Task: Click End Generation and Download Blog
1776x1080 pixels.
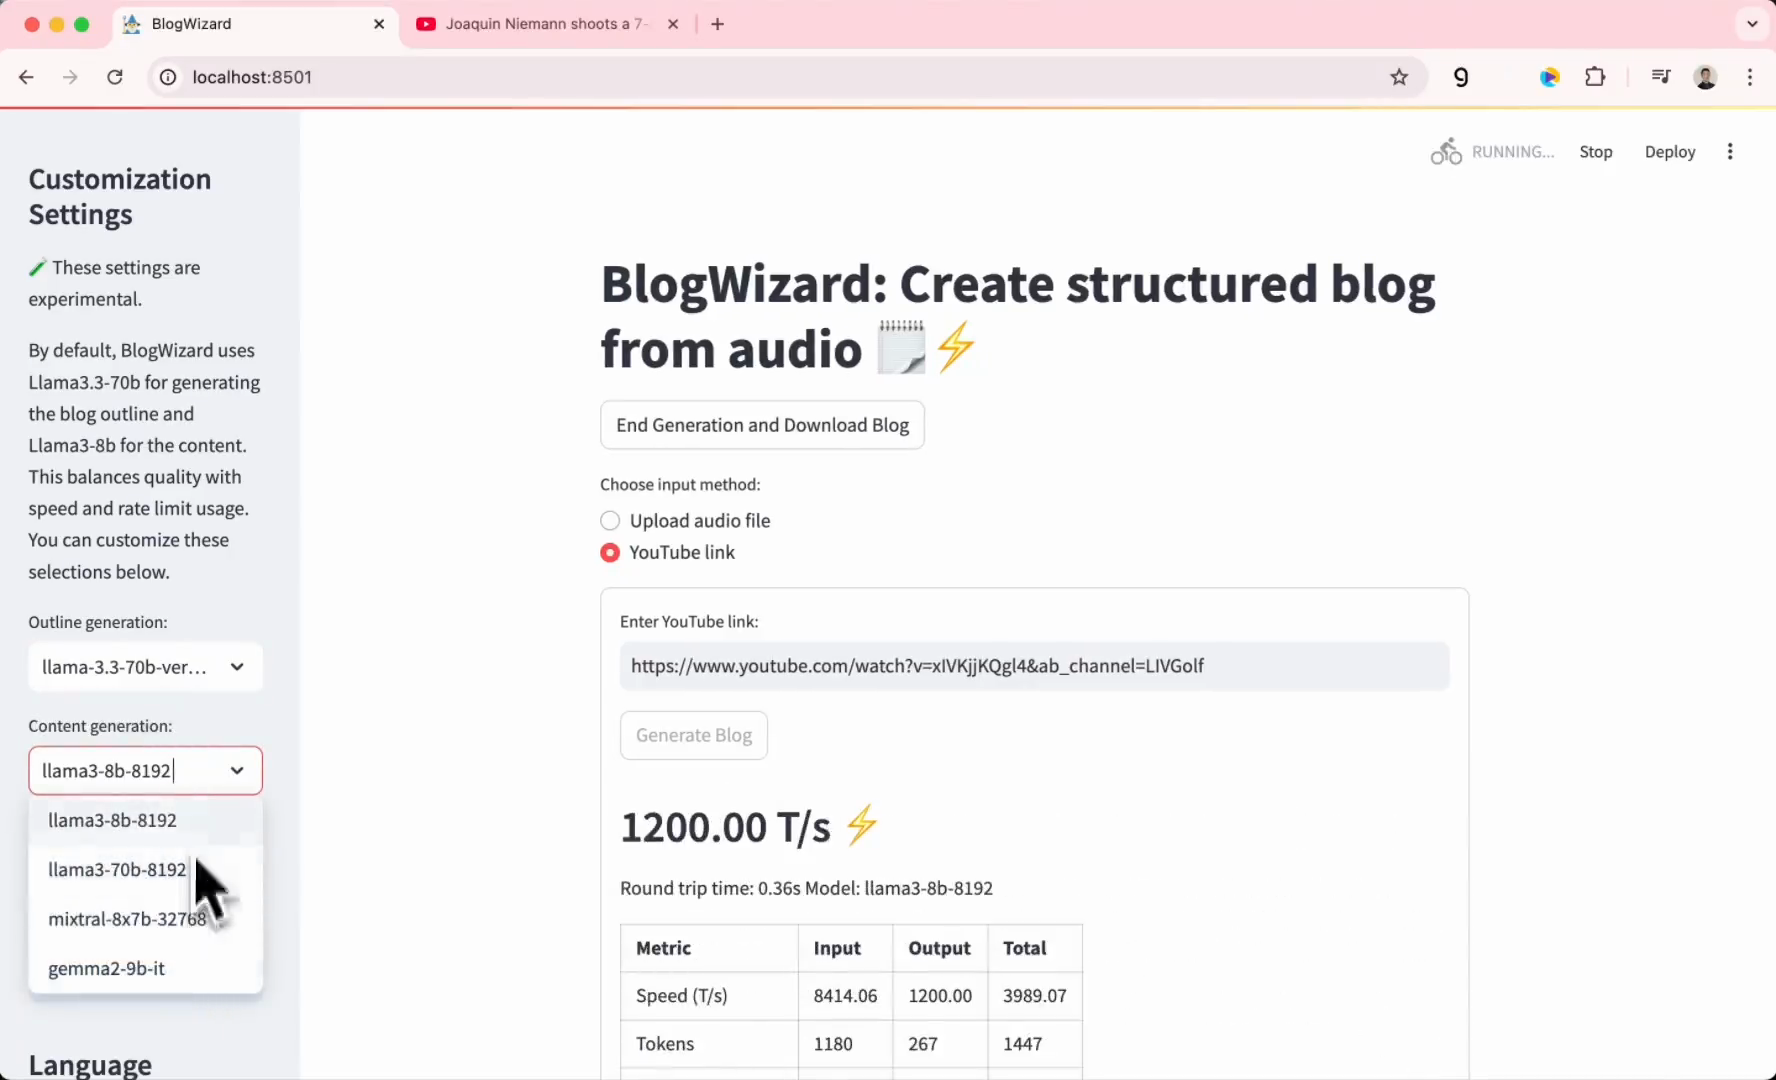Action: click(x=762, y=425)
